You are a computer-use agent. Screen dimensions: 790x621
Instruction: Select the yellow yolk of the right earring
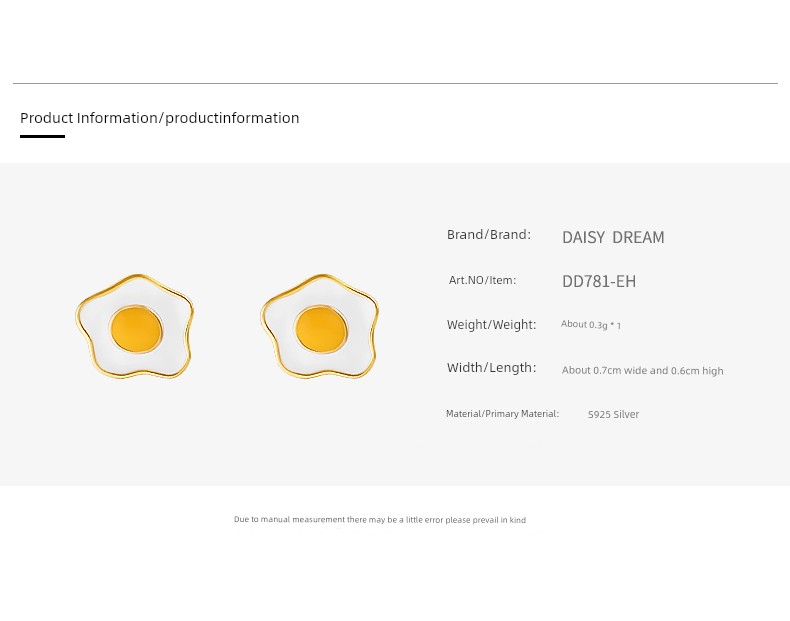click(x=321, y=328)
